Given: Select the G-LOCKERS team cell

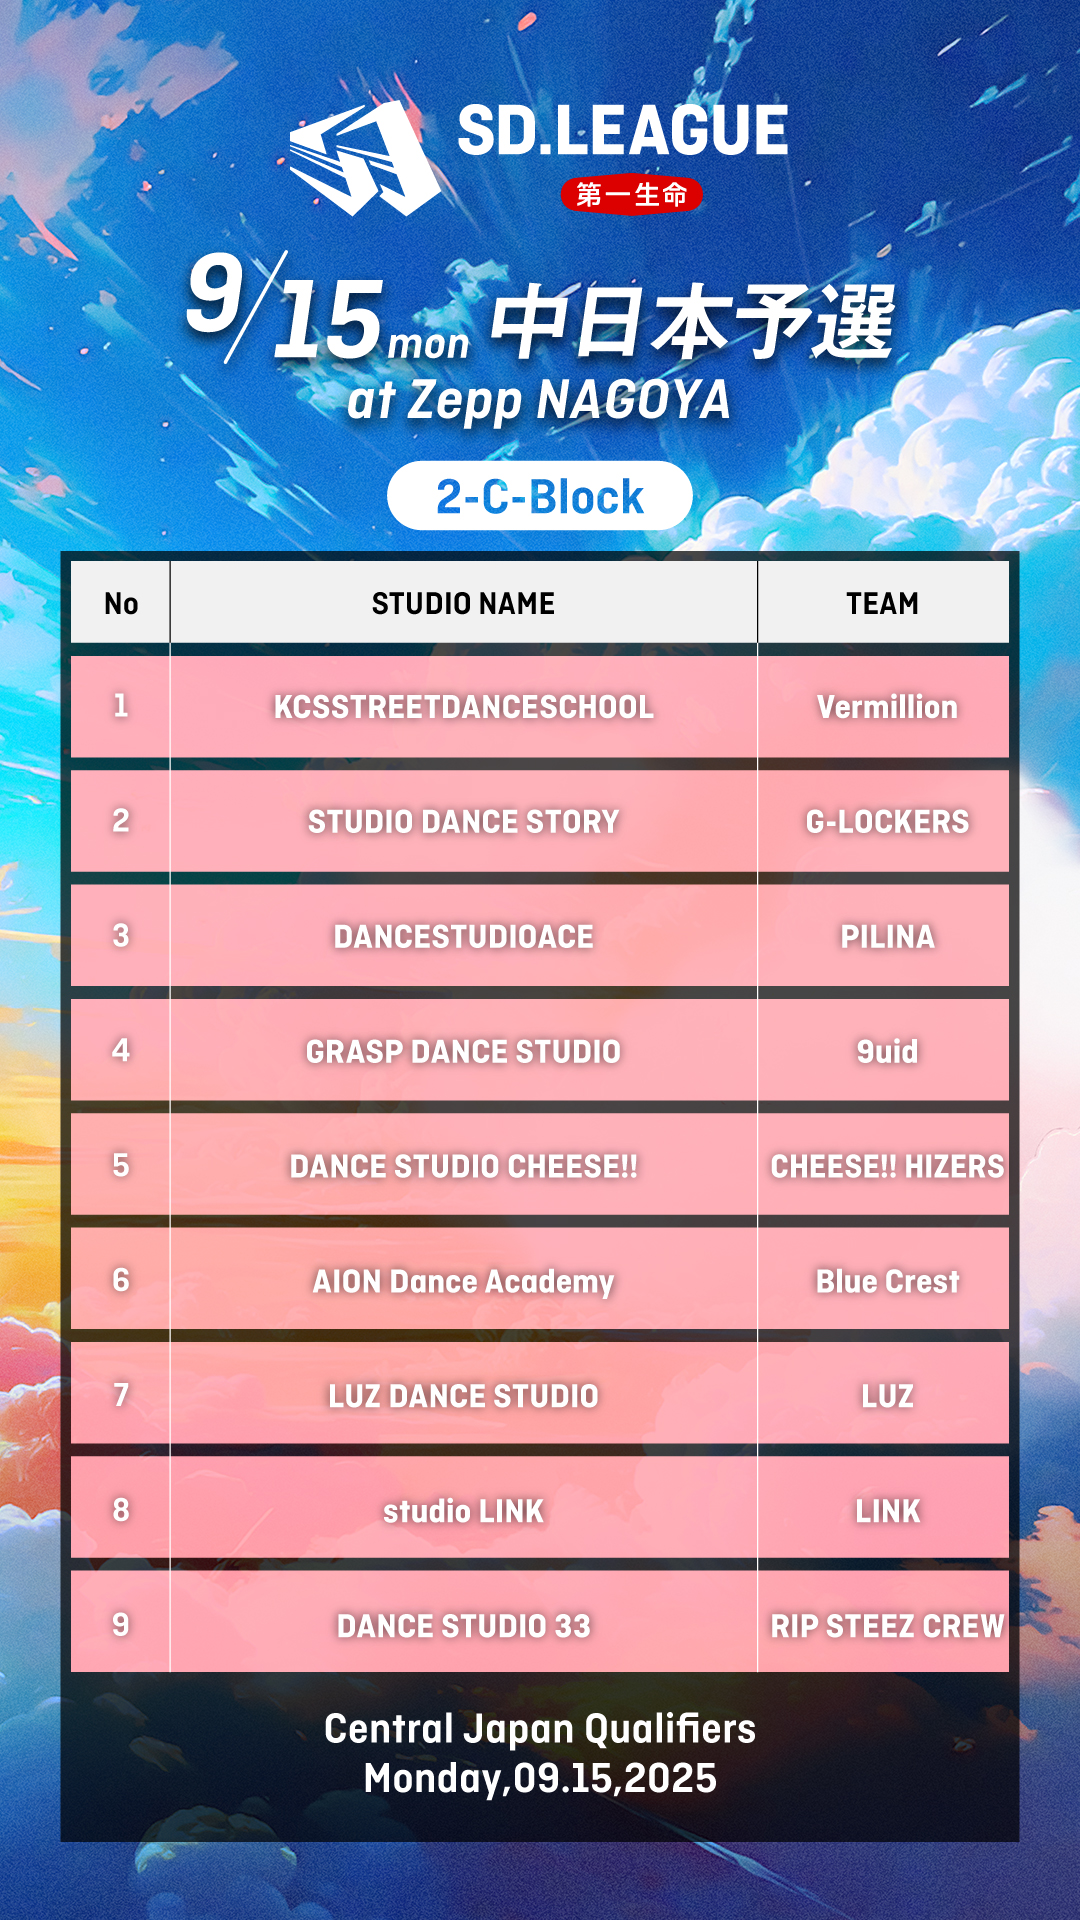Looking at the screenshot, I should click(x=887, y=822).
